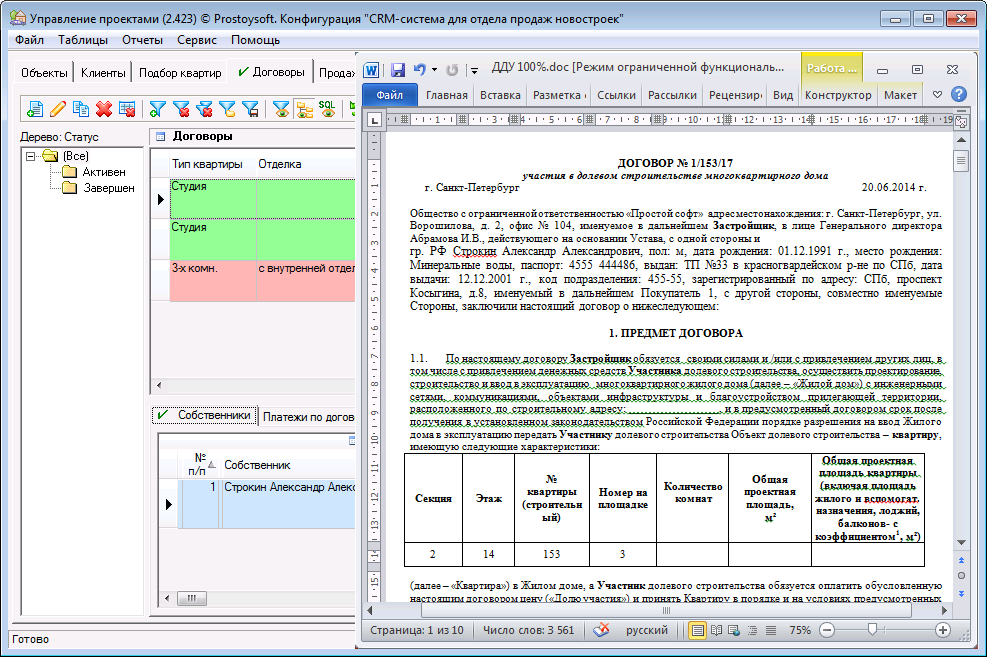Save the Word document with floppy icon
Viewport: 987px width, 657px height.
tap(397, 70)
